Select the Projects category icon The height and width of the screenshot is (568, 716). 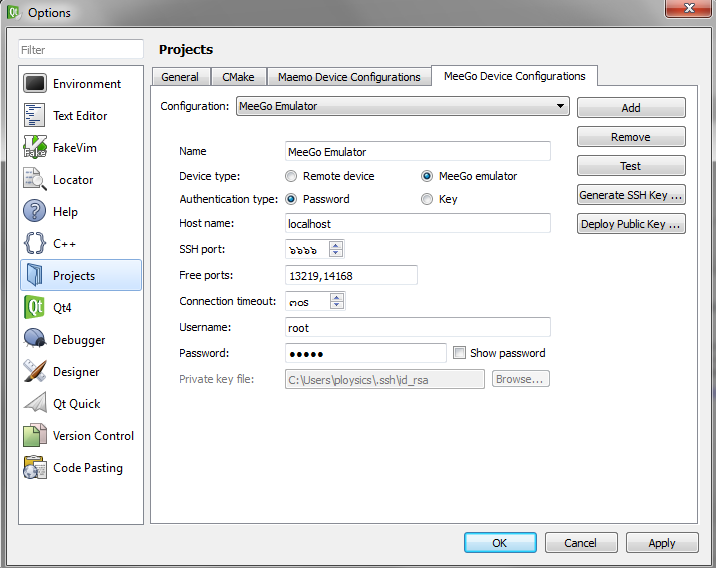(x=35, y=275)
